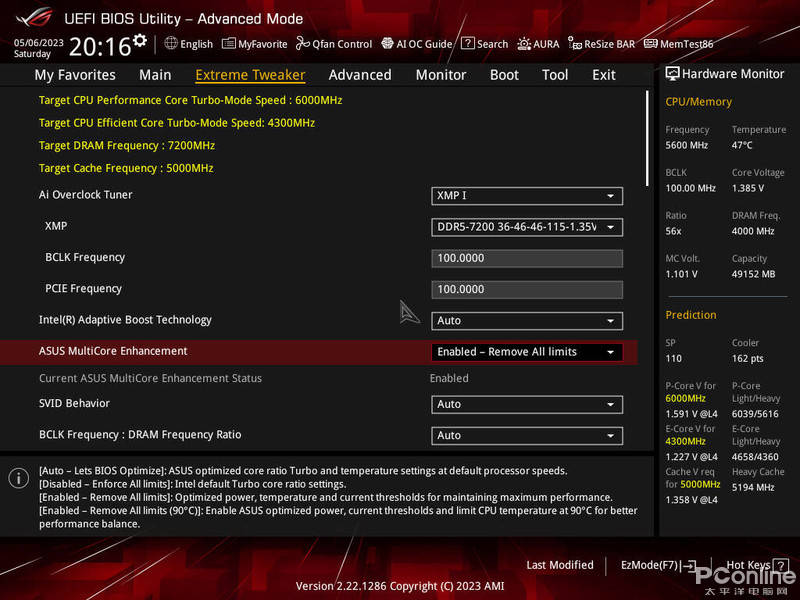Click the BCLK Frequency input field

tap(527, 258)
